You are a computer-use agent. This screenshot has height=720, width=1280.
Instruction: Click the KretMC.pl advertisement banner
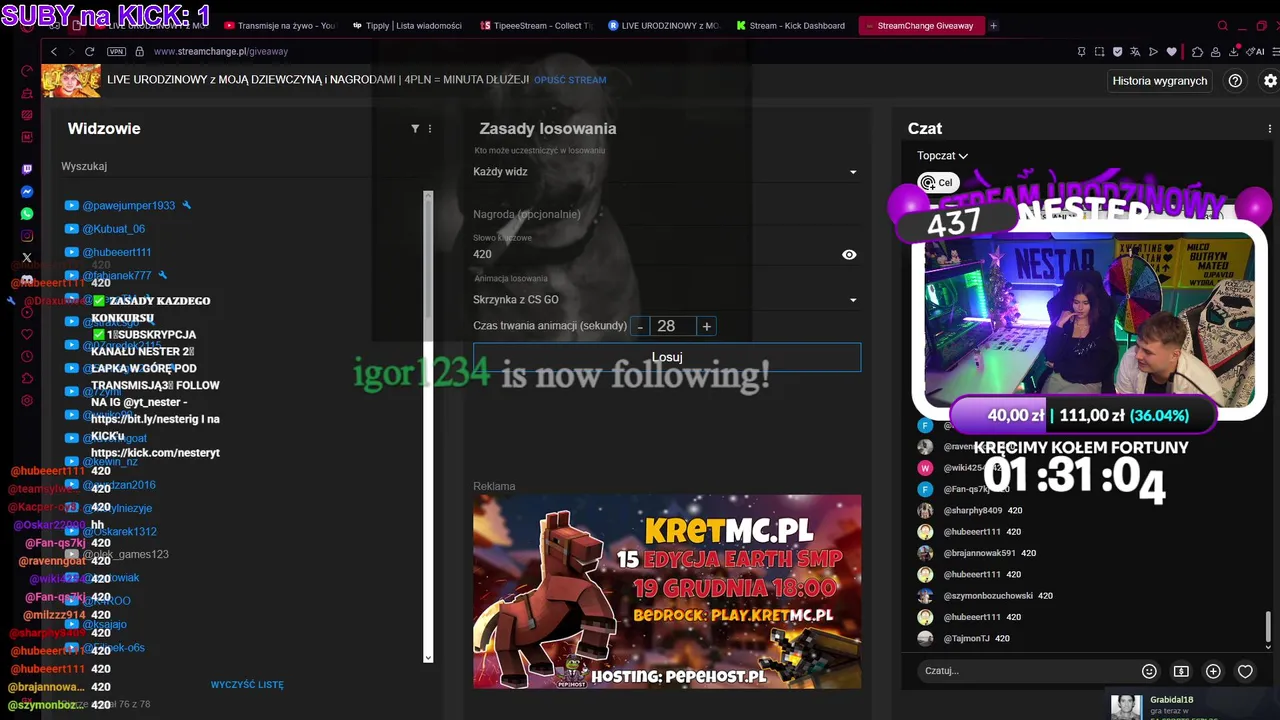(667, 592)
